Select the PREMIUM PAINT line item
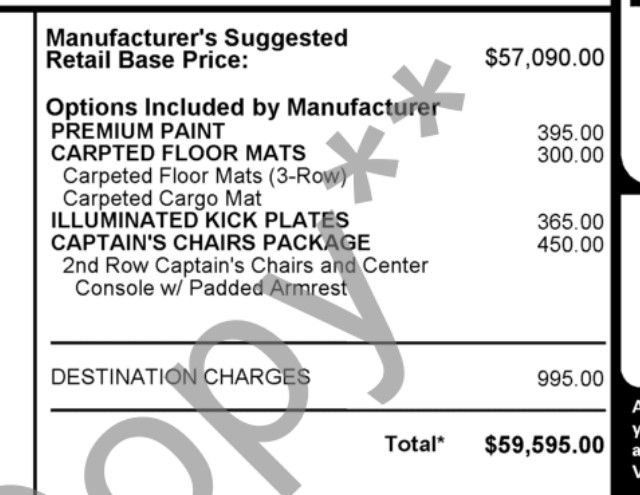This screenshot has width=640, height=495. [x=138, y=131]
